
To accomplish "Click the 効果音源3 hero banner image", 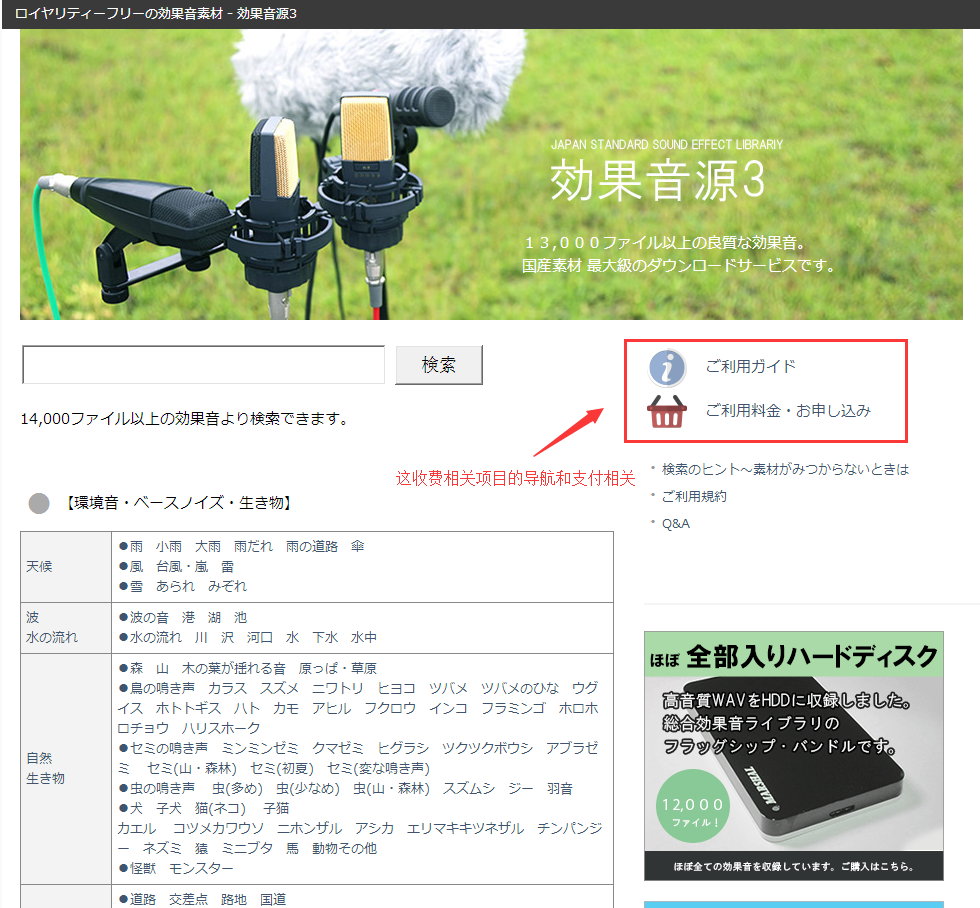I will coord(491,174).
